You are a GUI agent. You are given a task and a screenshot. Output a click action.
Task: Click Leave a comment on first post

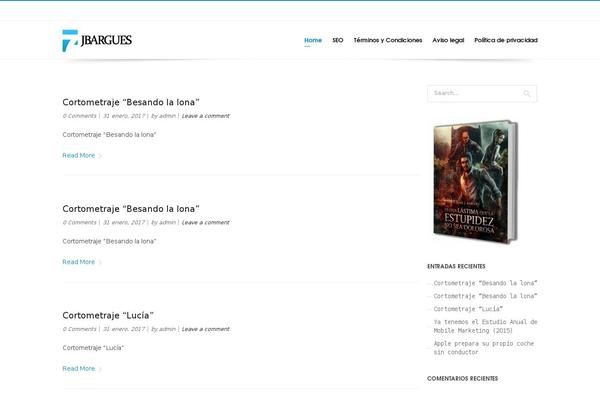[x=205, y=116]
